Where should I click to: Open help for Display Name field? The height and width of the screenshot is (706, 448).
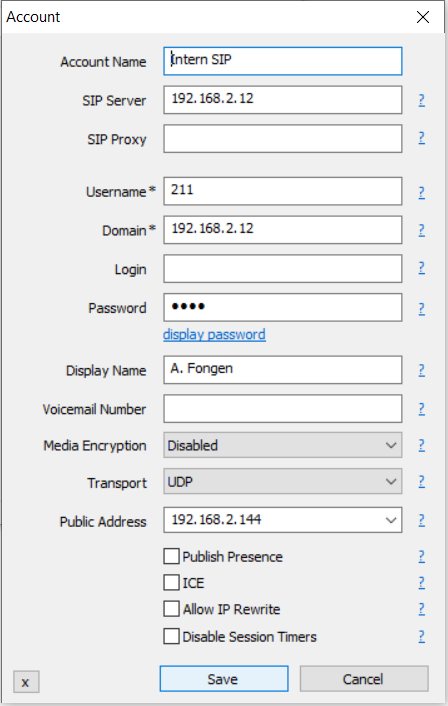coord(421,370)
